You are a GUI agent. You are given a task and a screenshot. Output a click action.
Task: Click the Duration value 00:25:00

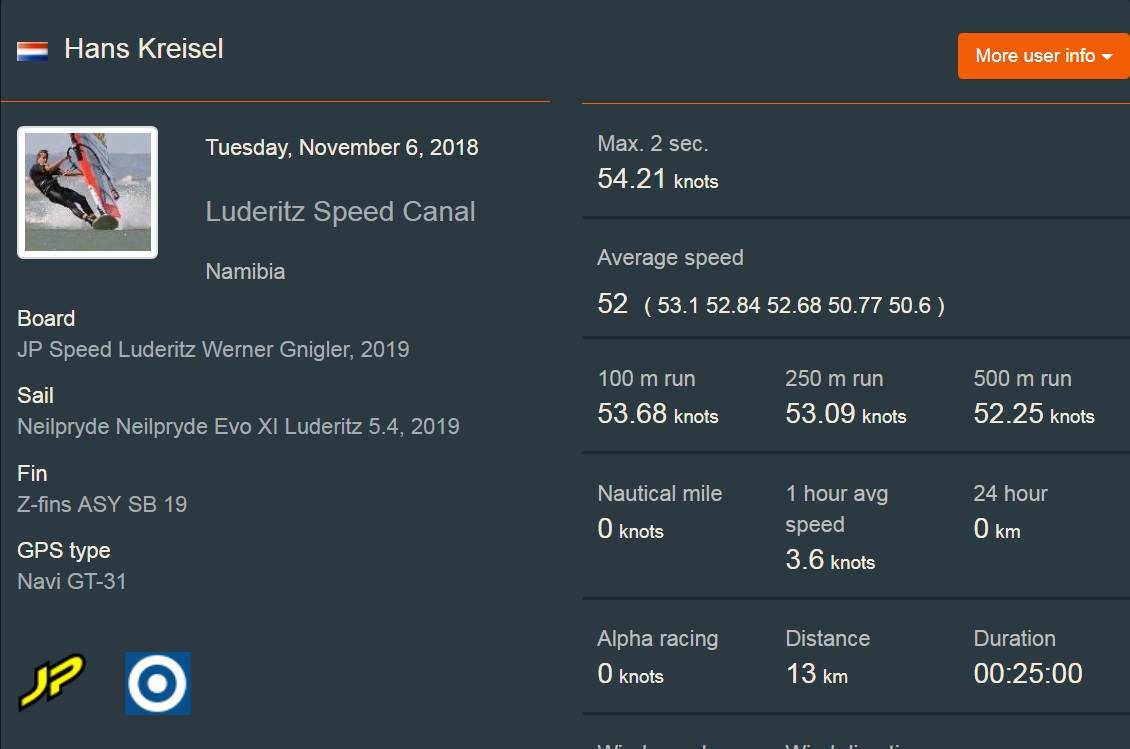coord(1027,674)
